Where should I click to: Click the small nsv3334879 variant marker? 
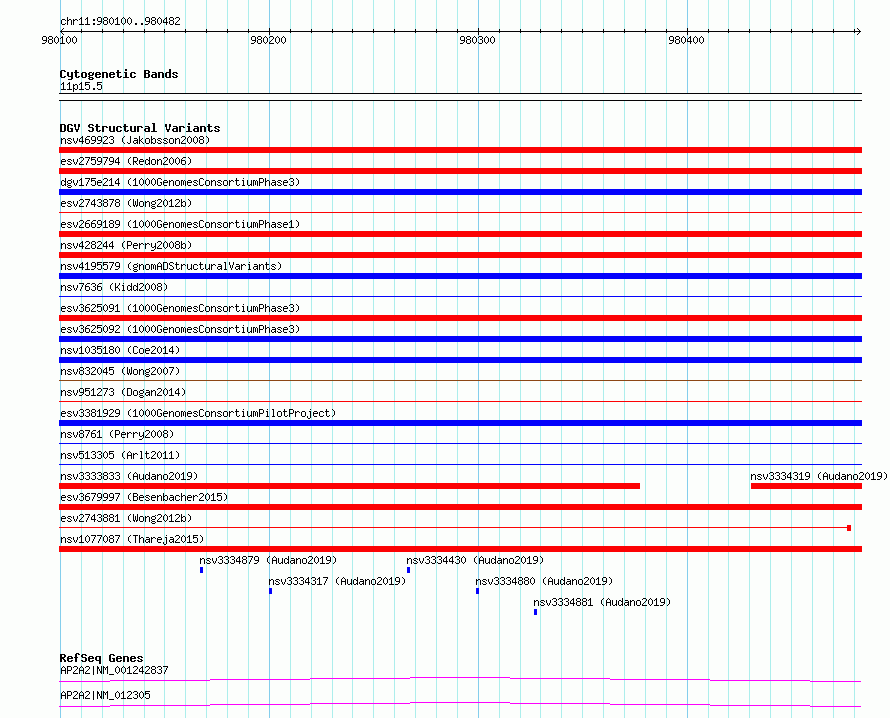pyautogui.click(x=201, y=570)
